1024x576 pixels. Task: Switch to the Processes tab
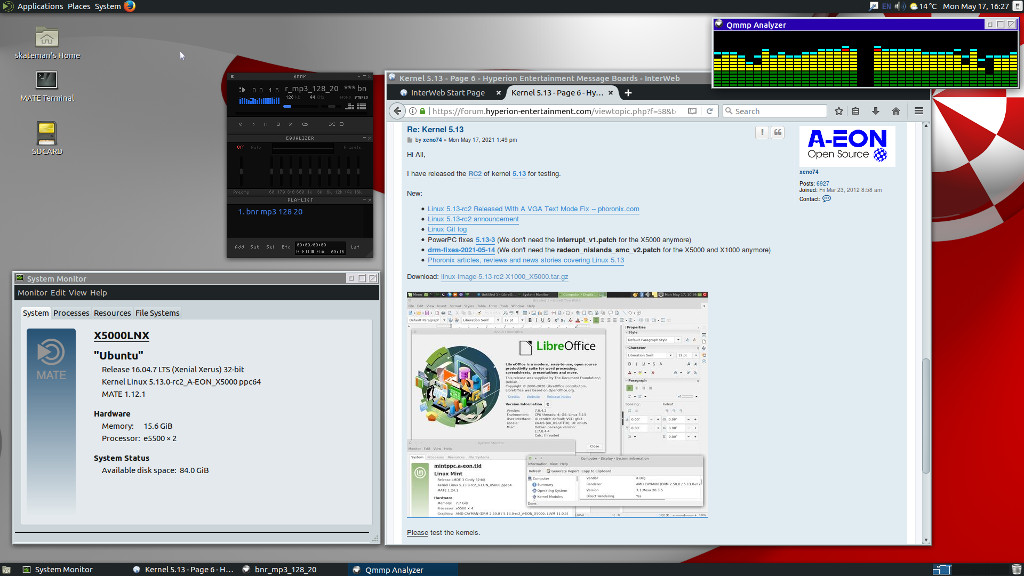click(71, 313)
